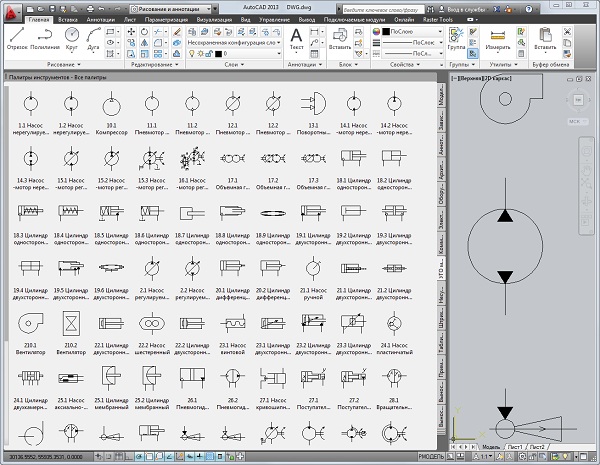Insert the 10.1 Компрессор symbol from palette

coord(112,109)
